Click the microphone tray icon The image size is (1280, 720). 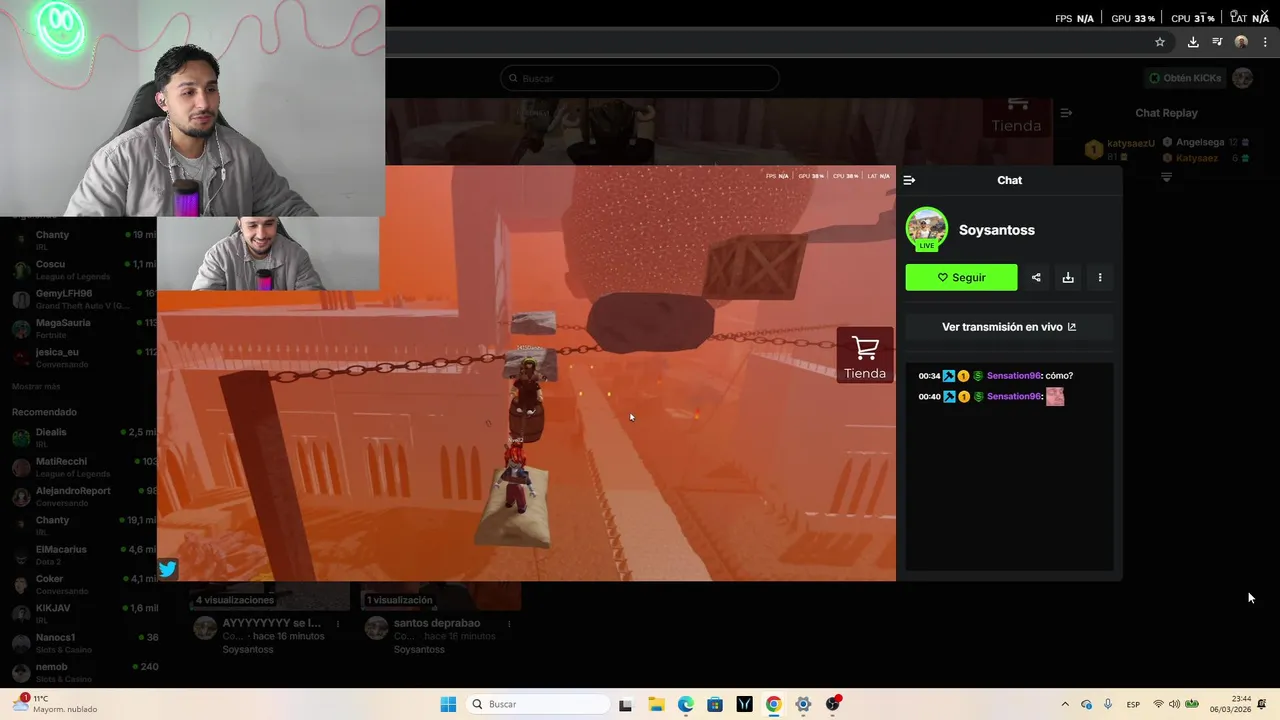point(1108,704)
